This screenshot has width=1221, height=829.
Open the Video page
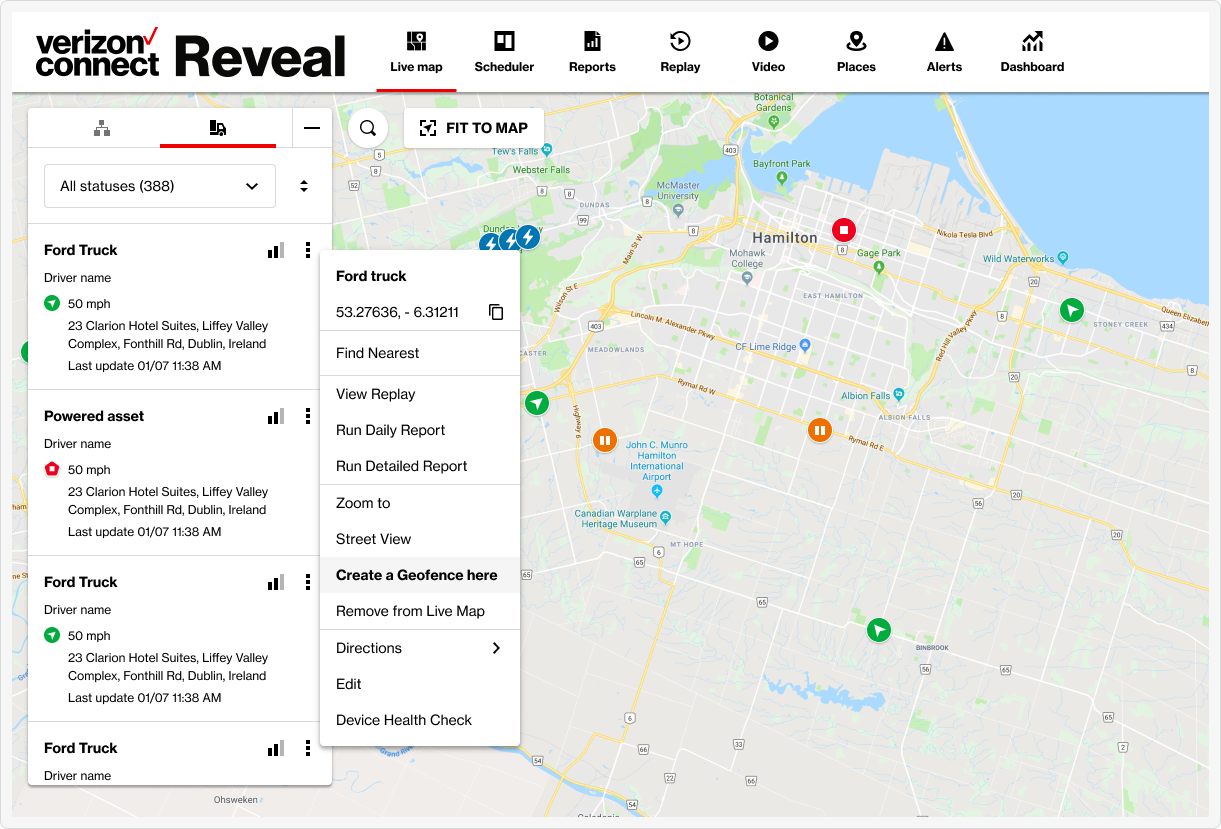767,50
